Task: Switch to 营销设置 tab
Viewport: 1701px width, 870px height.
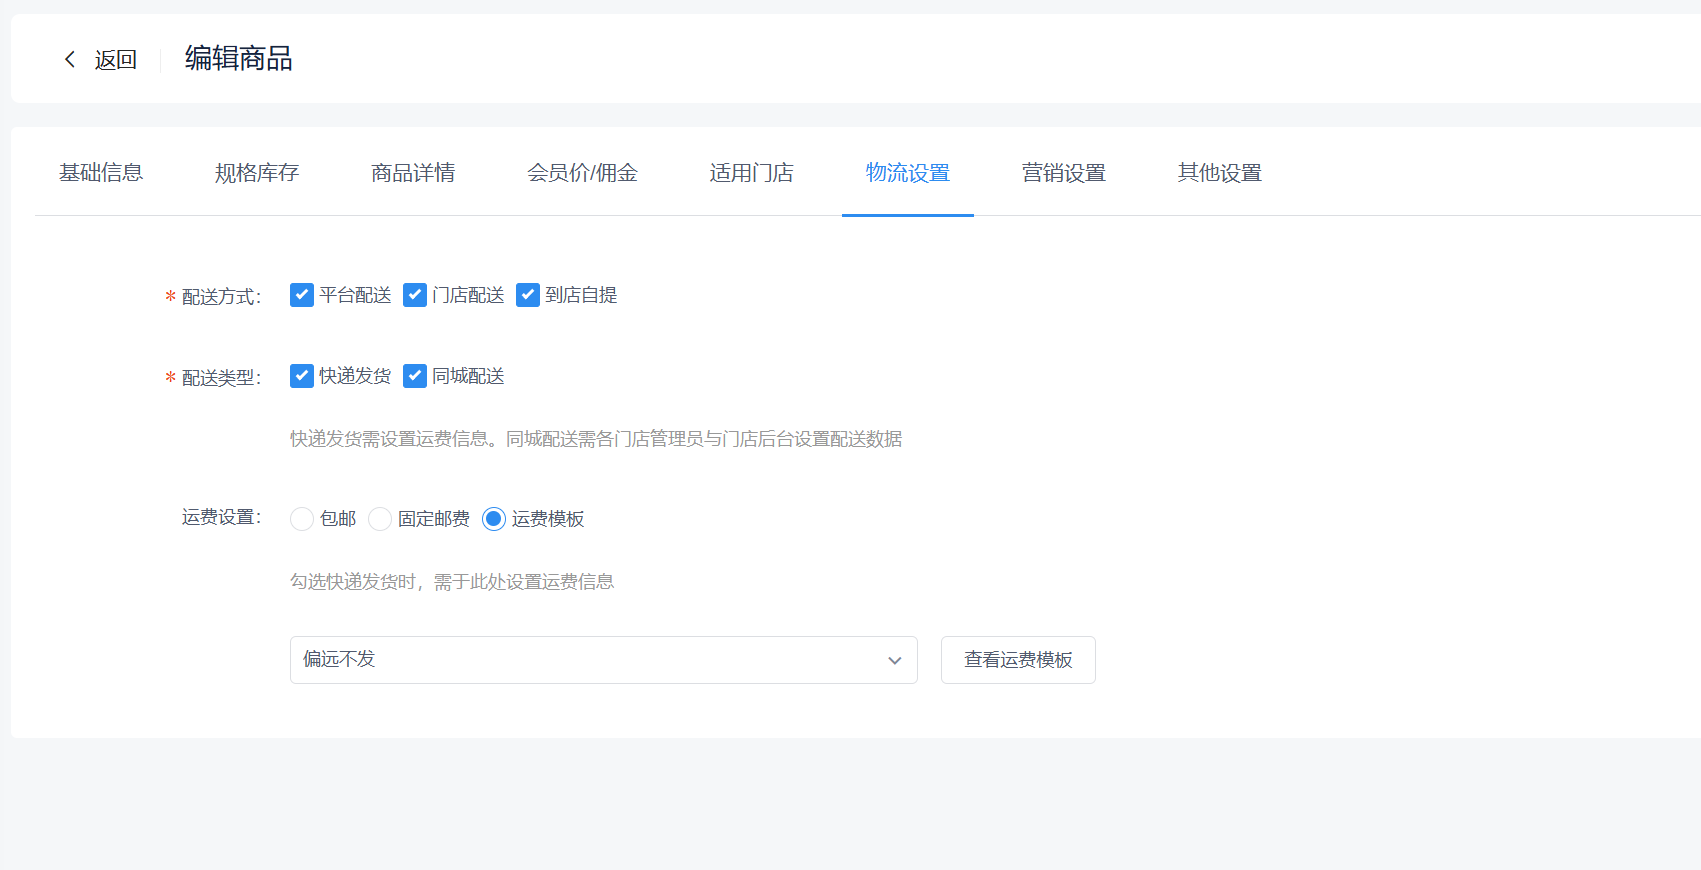Action: 1063,173
